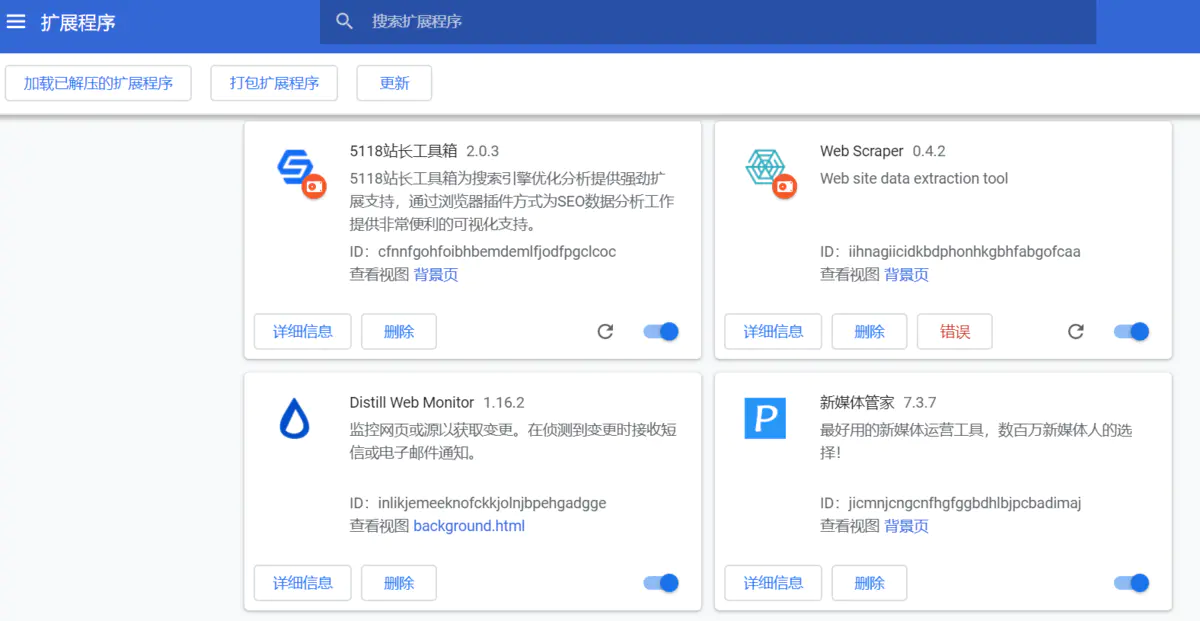Click the 更新 button

pos(394,83)
